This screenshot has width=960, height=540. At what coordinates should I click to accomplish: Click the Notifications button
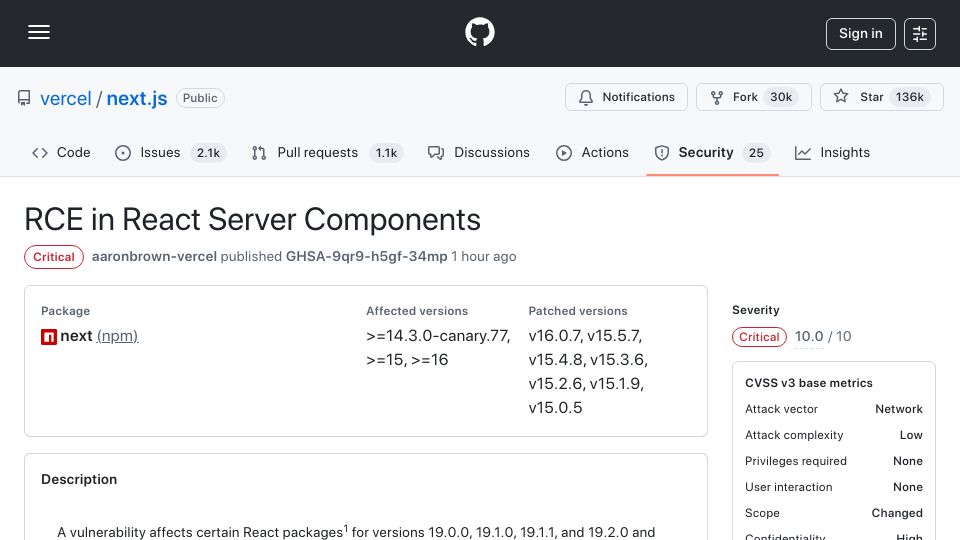(626, 97)
